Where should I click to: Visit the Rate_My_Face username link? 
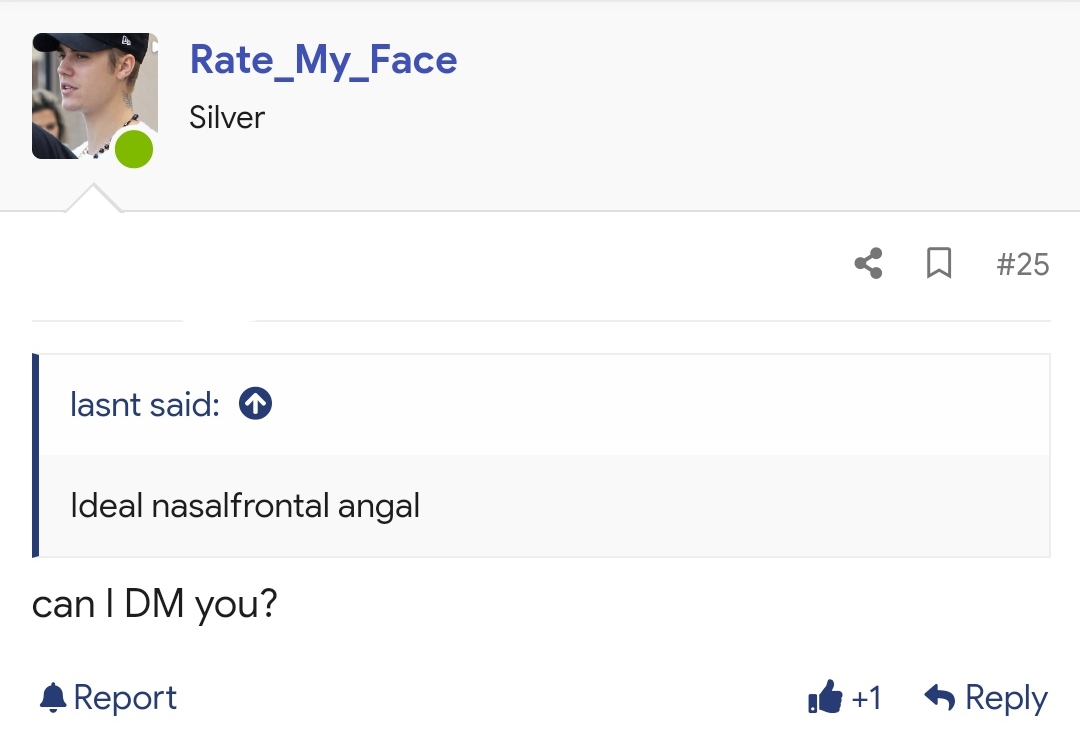[x=324, y=61]
